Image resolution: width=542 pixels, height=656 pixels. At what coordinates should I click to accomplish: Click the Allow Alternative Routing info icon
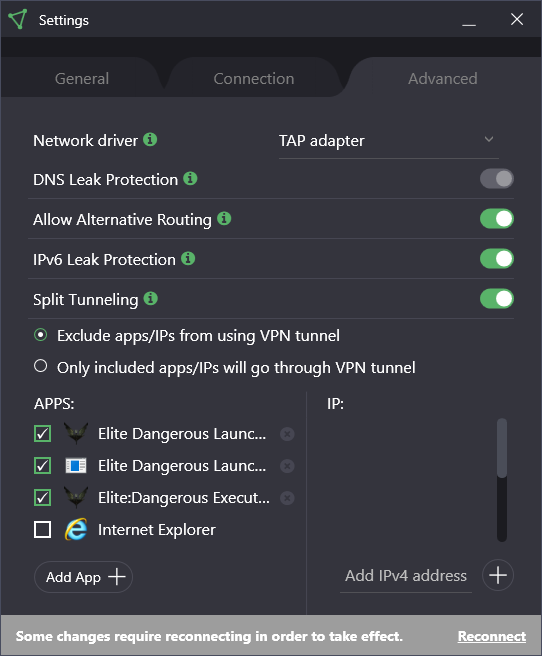pos(224,218)
